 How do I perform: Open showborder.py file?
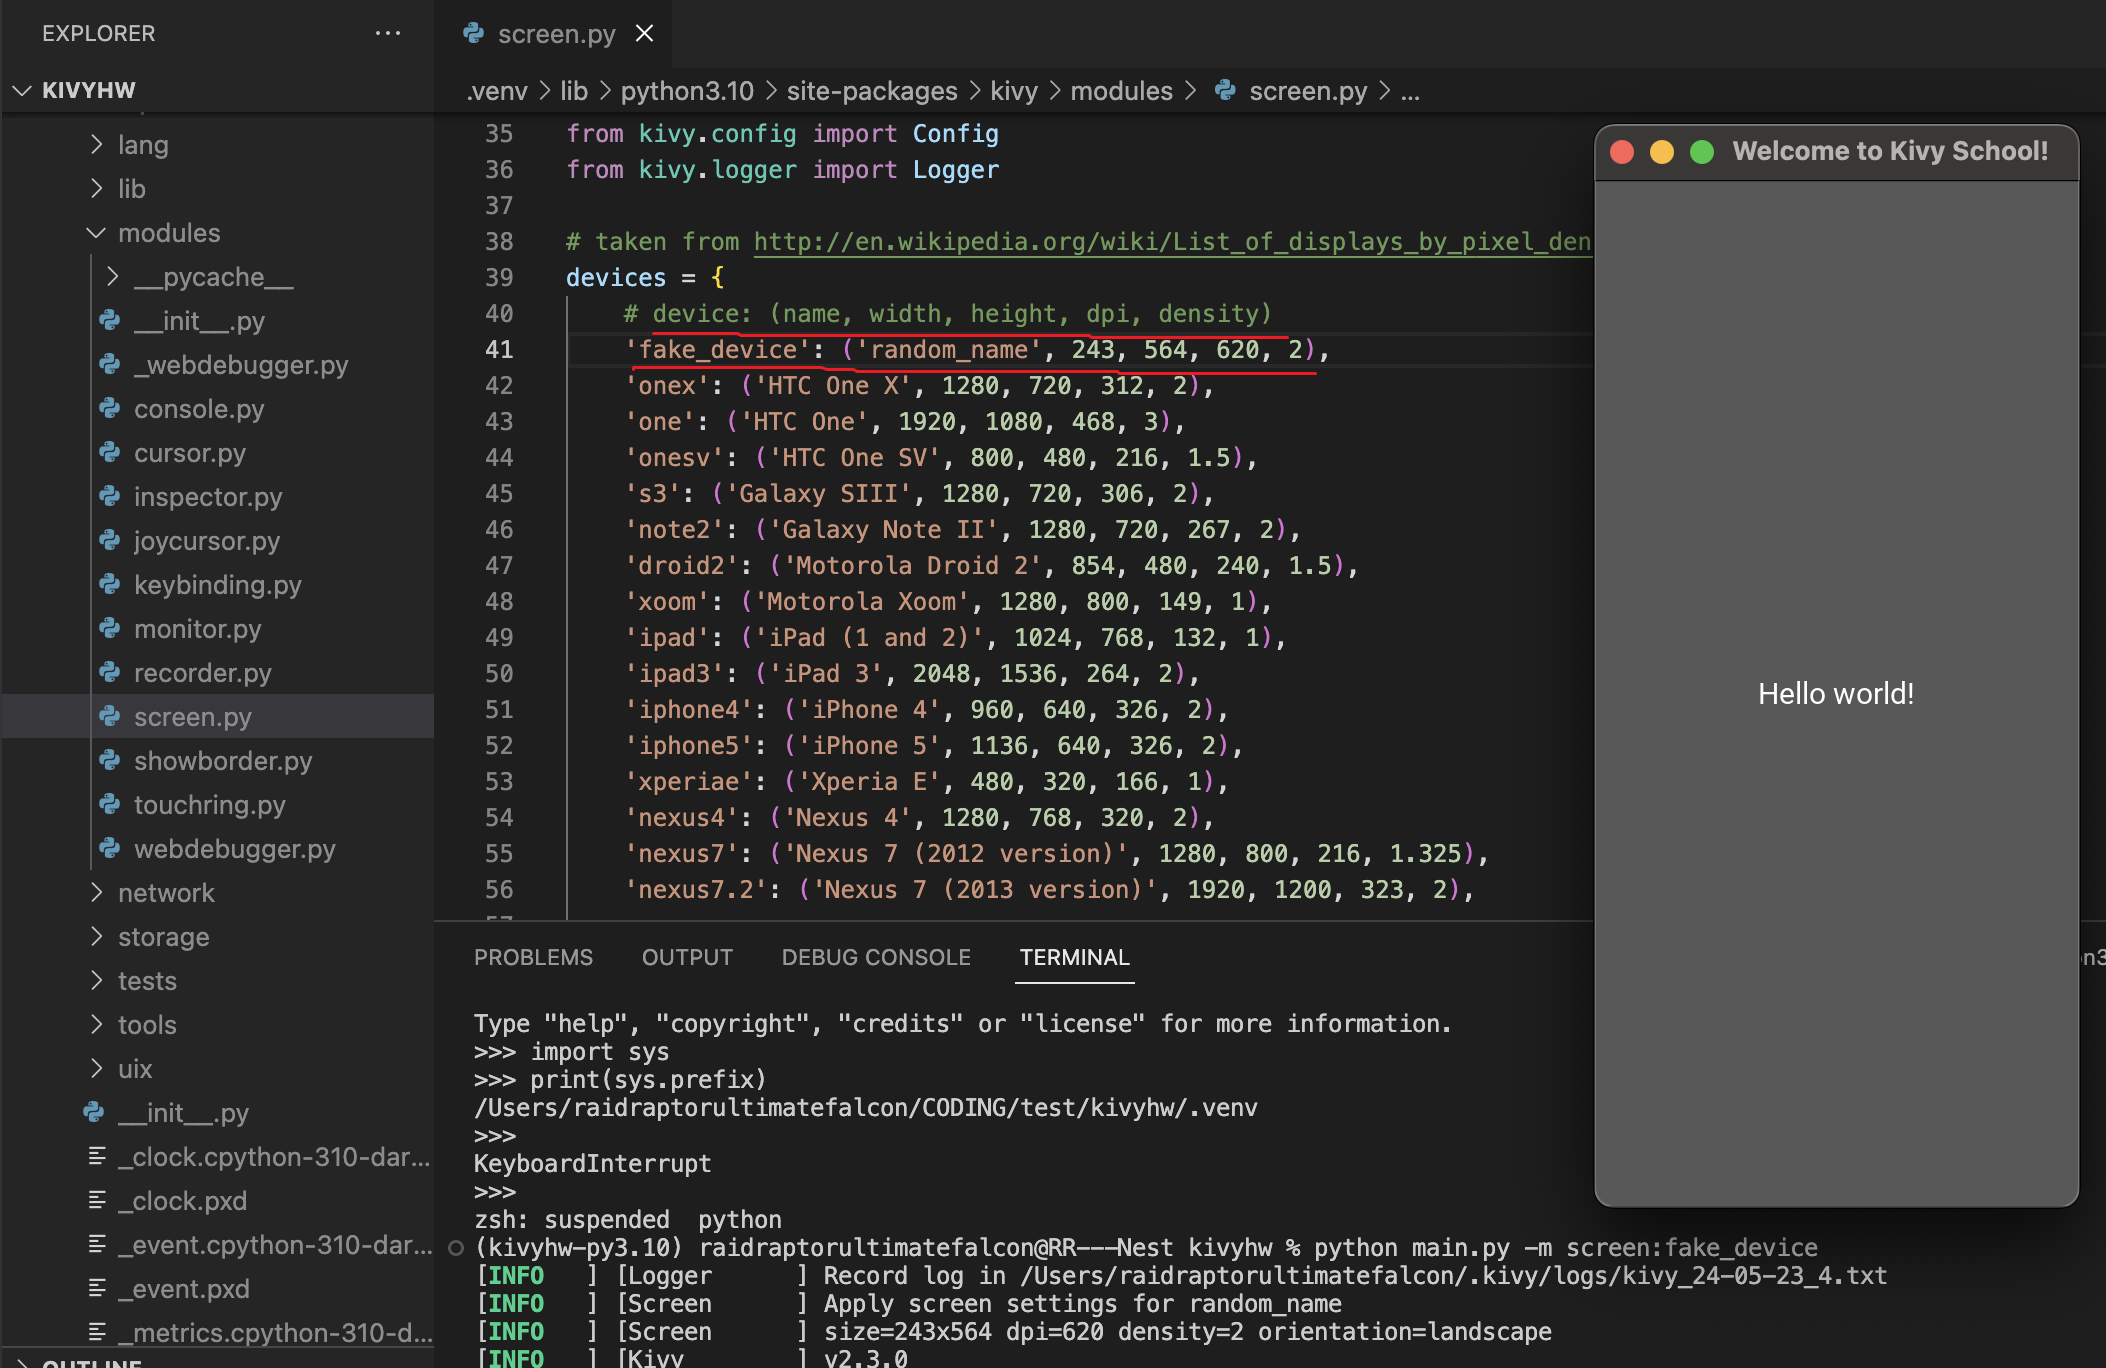[x=223, y=761]
